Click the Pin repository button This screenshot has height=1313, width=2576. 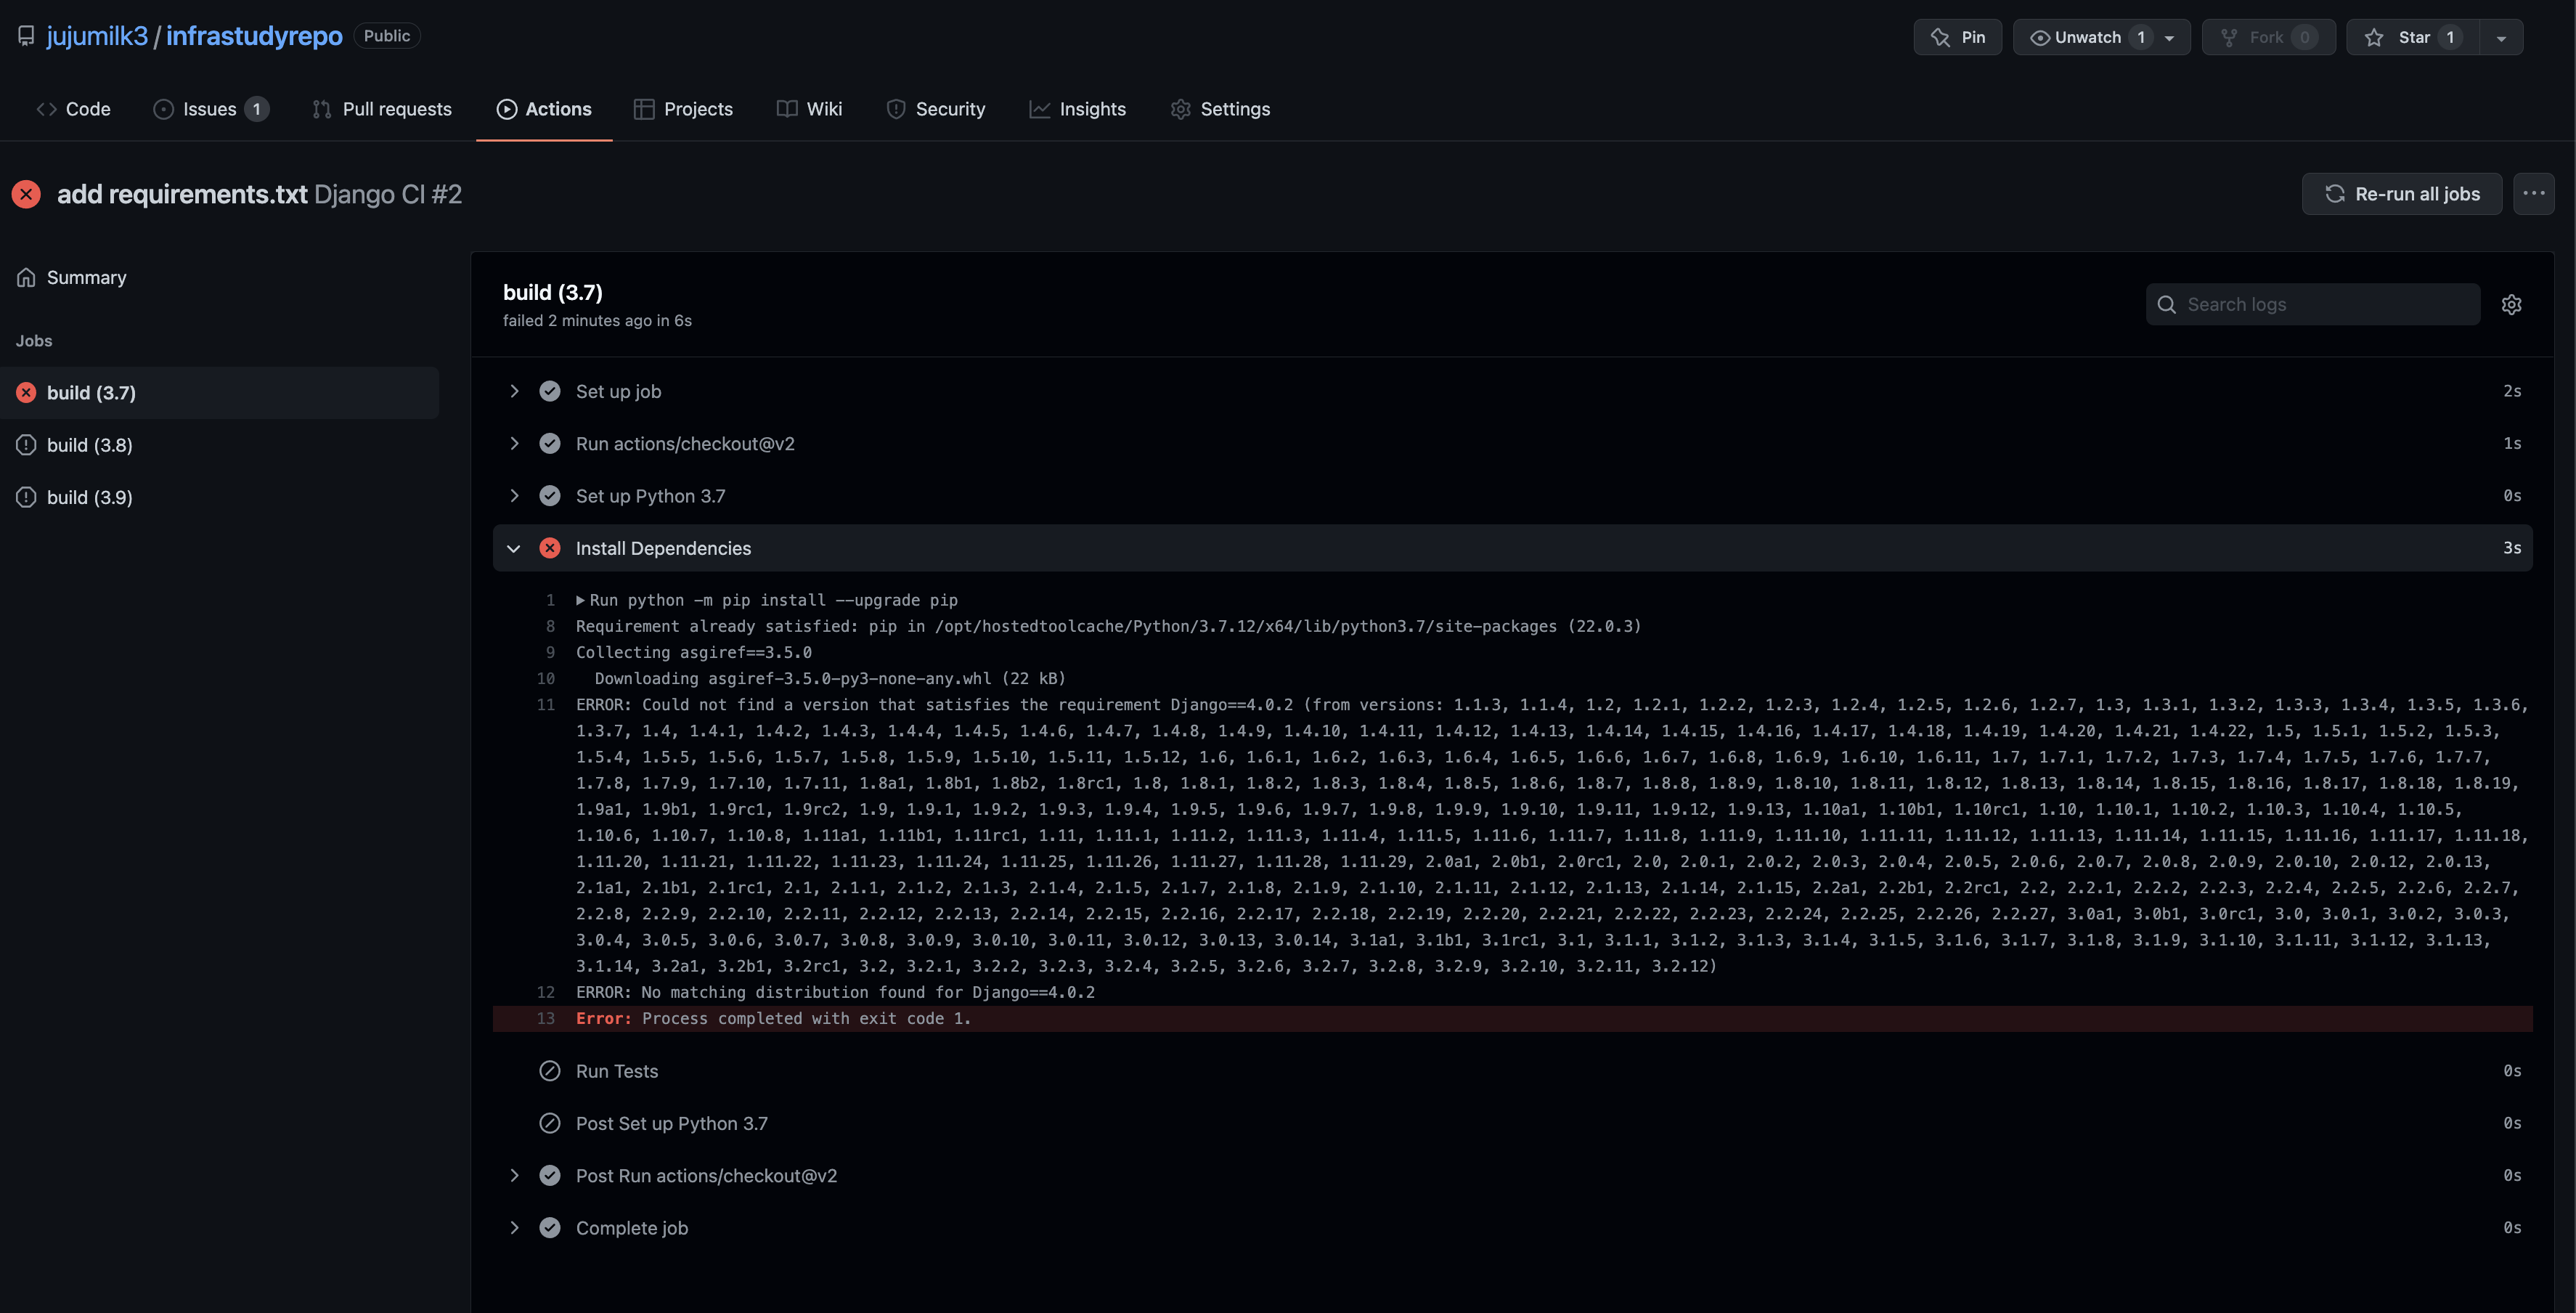pyautogui.click(x=1957, y=37)
